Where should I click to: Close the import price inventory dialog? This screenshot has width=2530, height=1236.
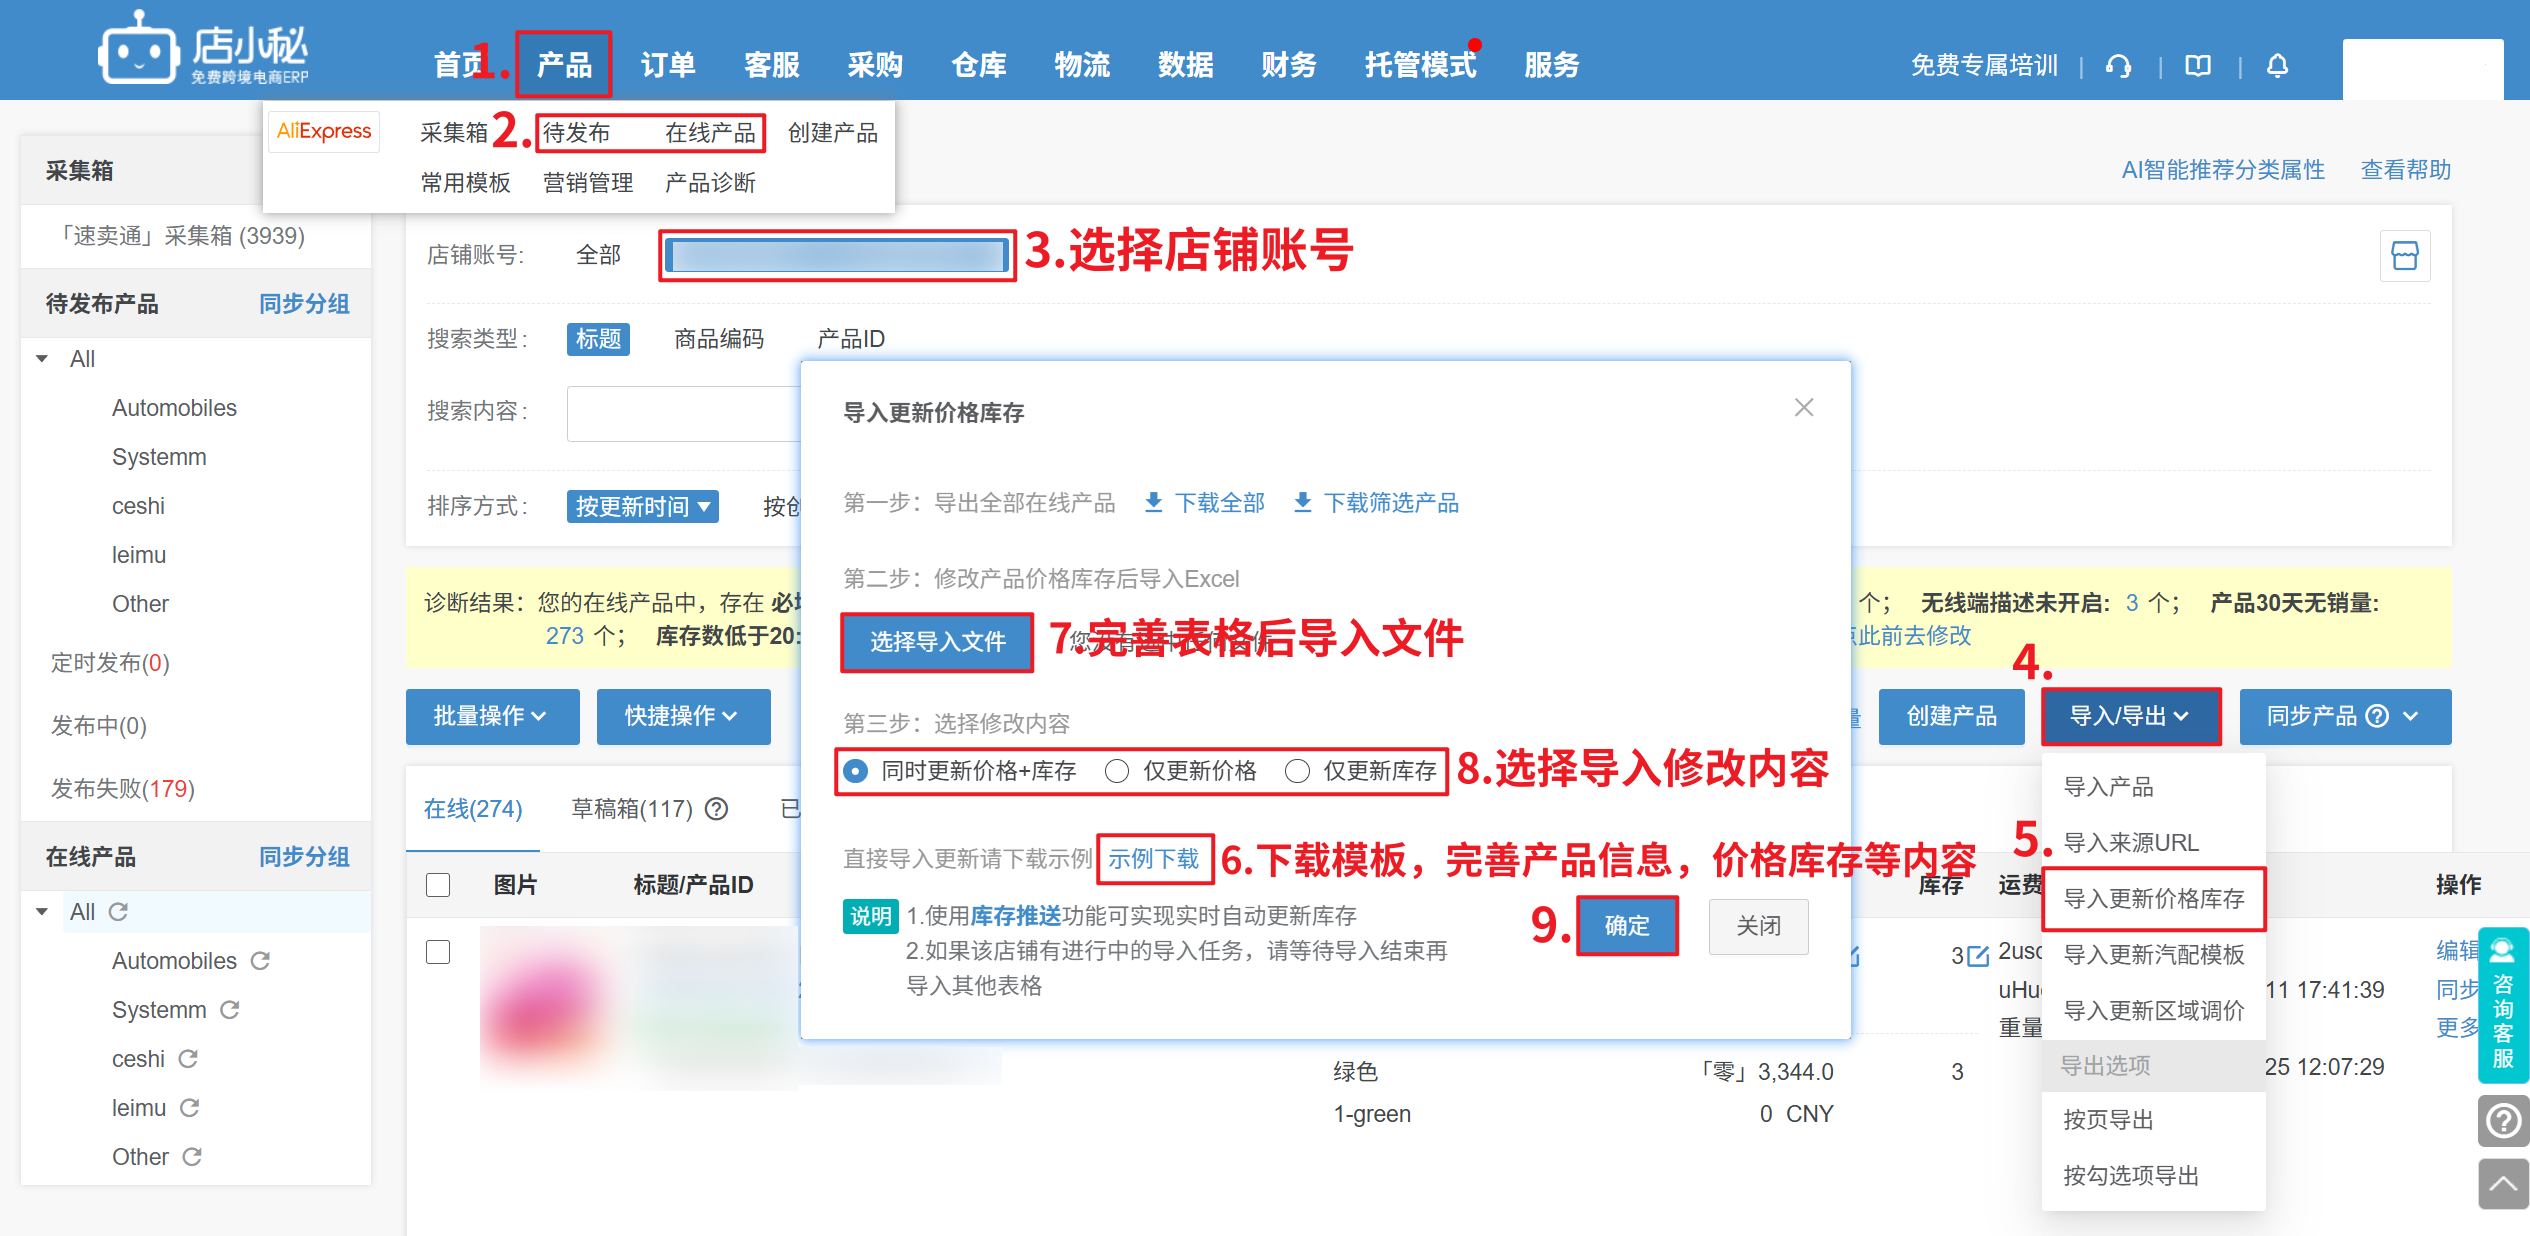(x=1803, y=408)
